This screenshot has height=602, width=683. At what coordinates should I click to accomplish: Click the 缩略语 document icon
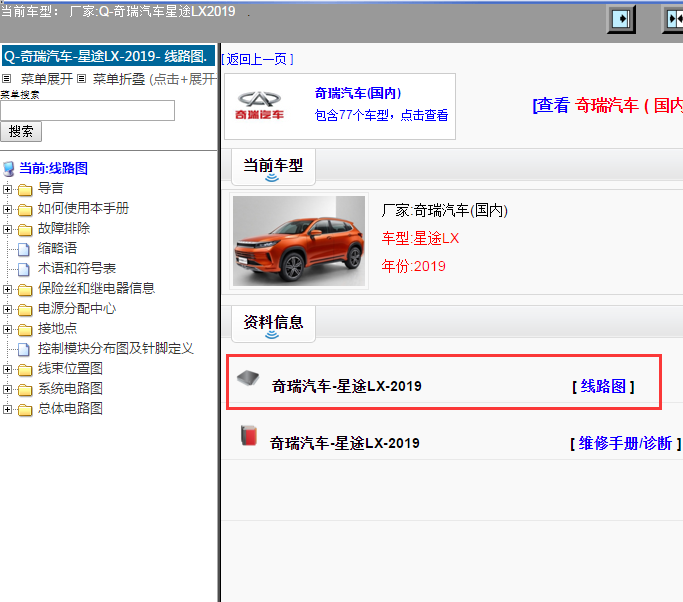[x=24, y=250]
